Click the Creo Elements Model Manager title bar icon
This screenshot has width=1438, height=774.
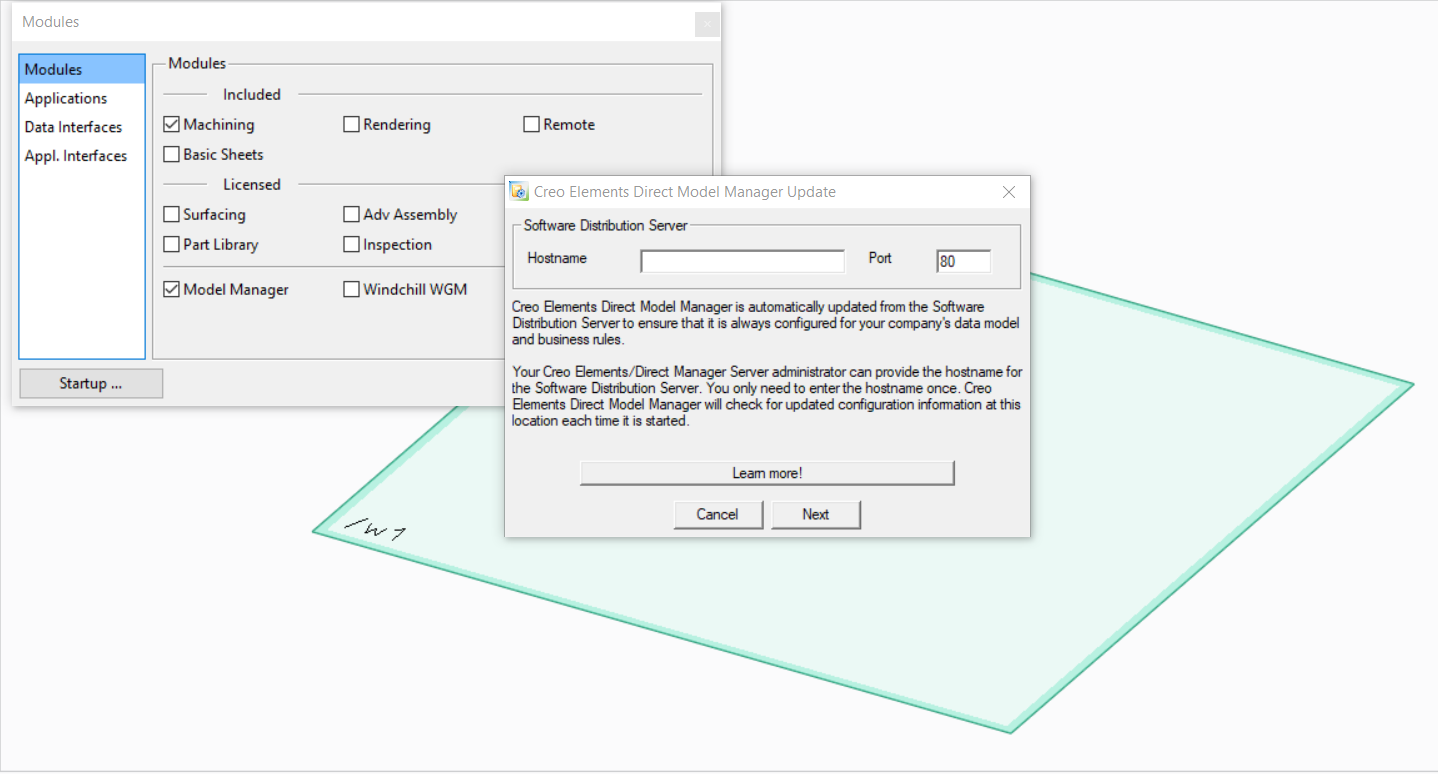518,191
